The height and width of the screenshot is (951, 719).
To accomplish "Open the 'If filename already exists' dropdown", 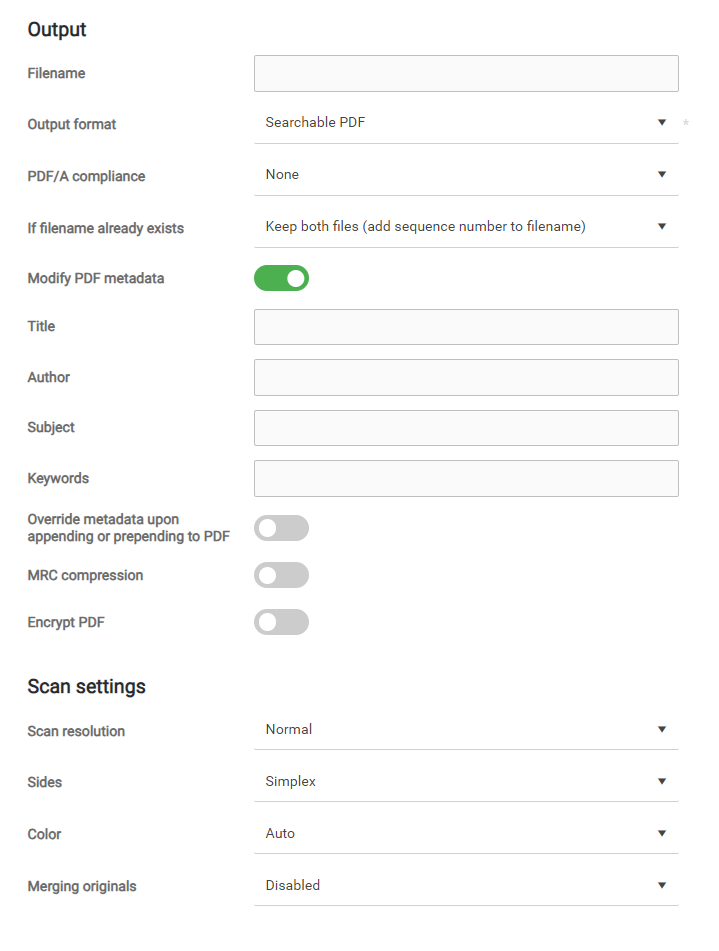I will [x=460, y=227].
